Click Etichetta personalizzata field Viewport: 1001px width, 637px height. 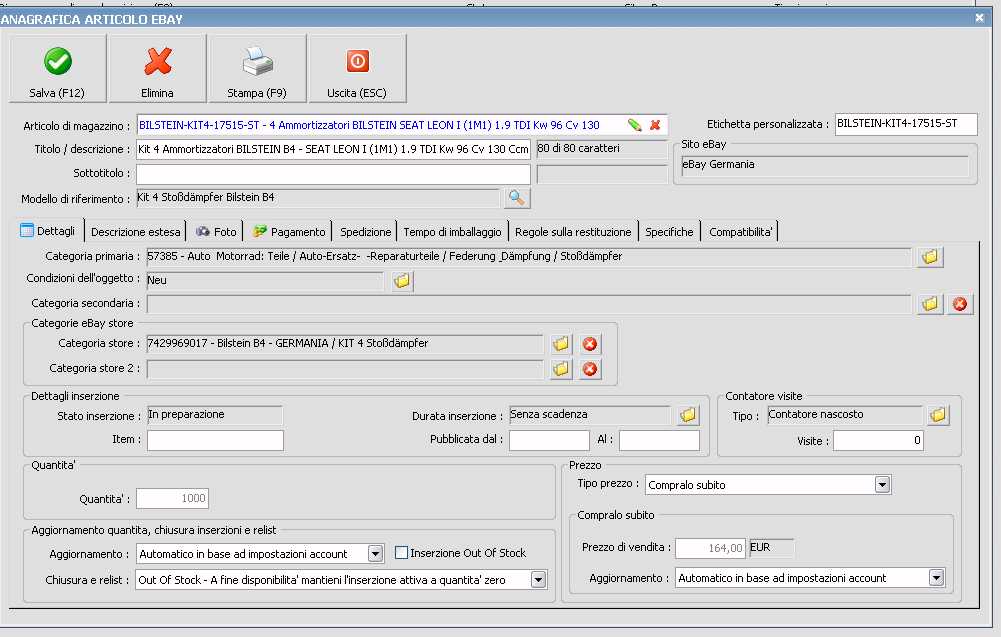click(x=906, y=124)
